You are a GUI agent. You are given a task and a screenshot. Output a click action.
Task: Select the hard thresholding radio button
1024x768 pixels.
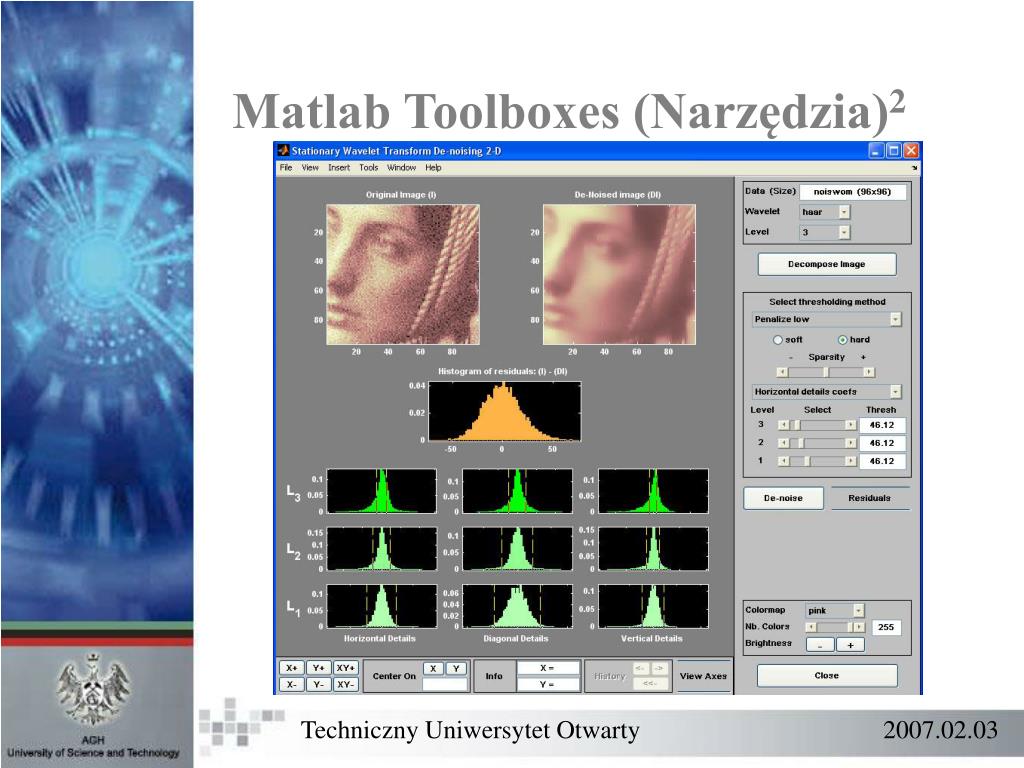842,340
